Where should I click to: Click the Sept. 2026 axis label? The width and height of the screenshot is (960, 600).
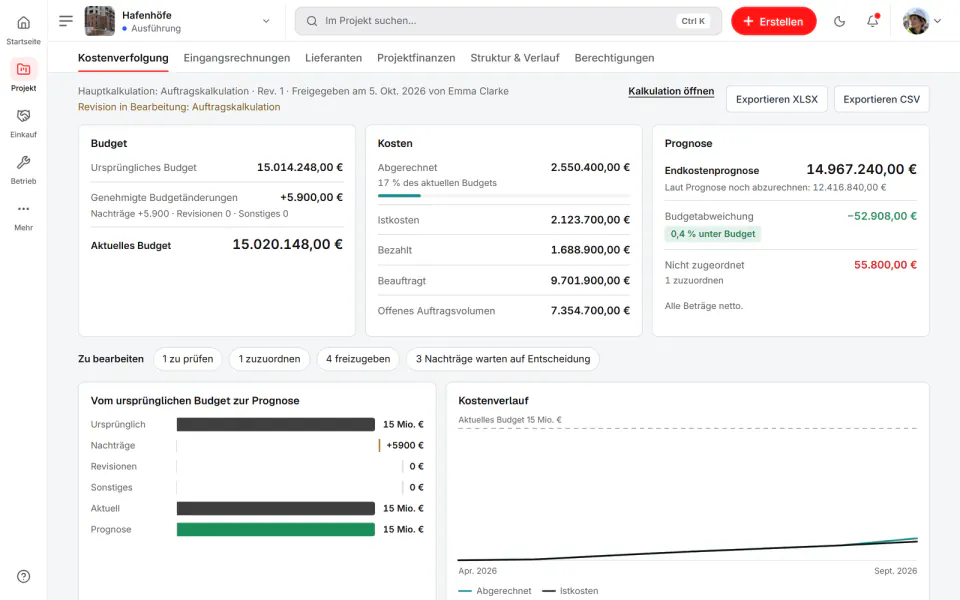click(x=895, y=571)
